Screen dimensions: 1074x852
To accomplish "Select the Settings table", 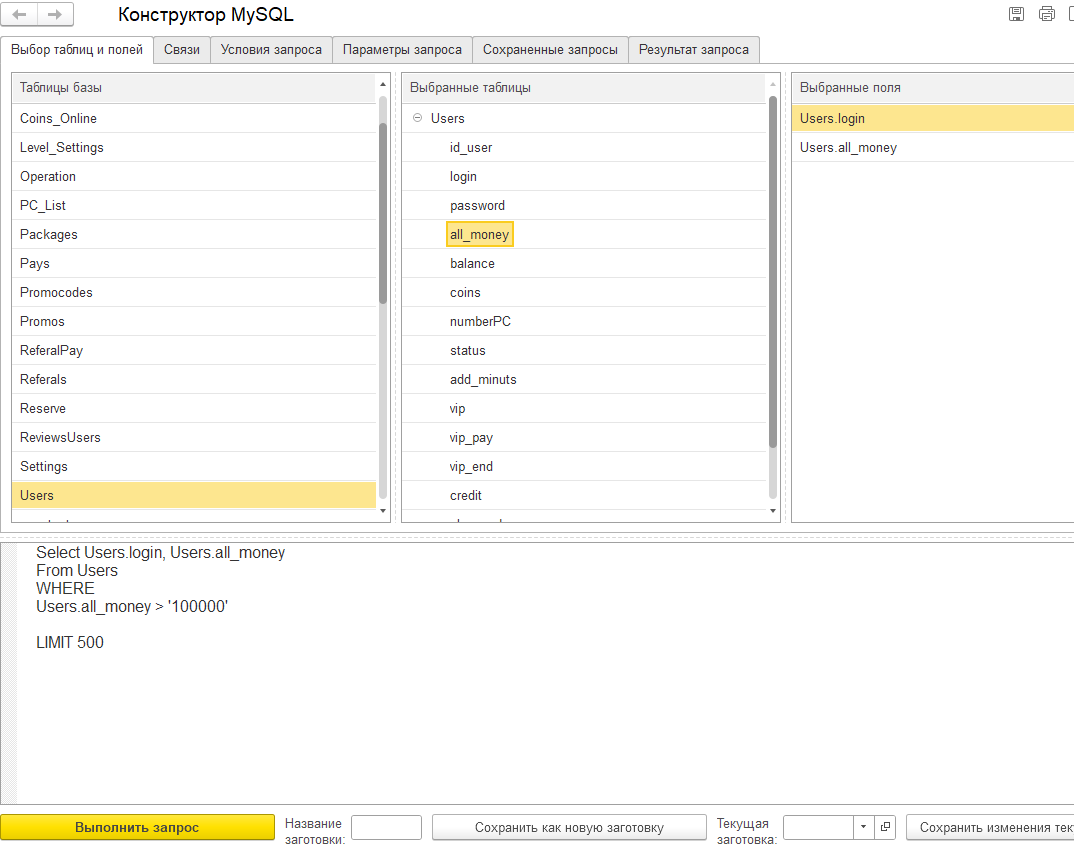I will (x=194, y=466).
